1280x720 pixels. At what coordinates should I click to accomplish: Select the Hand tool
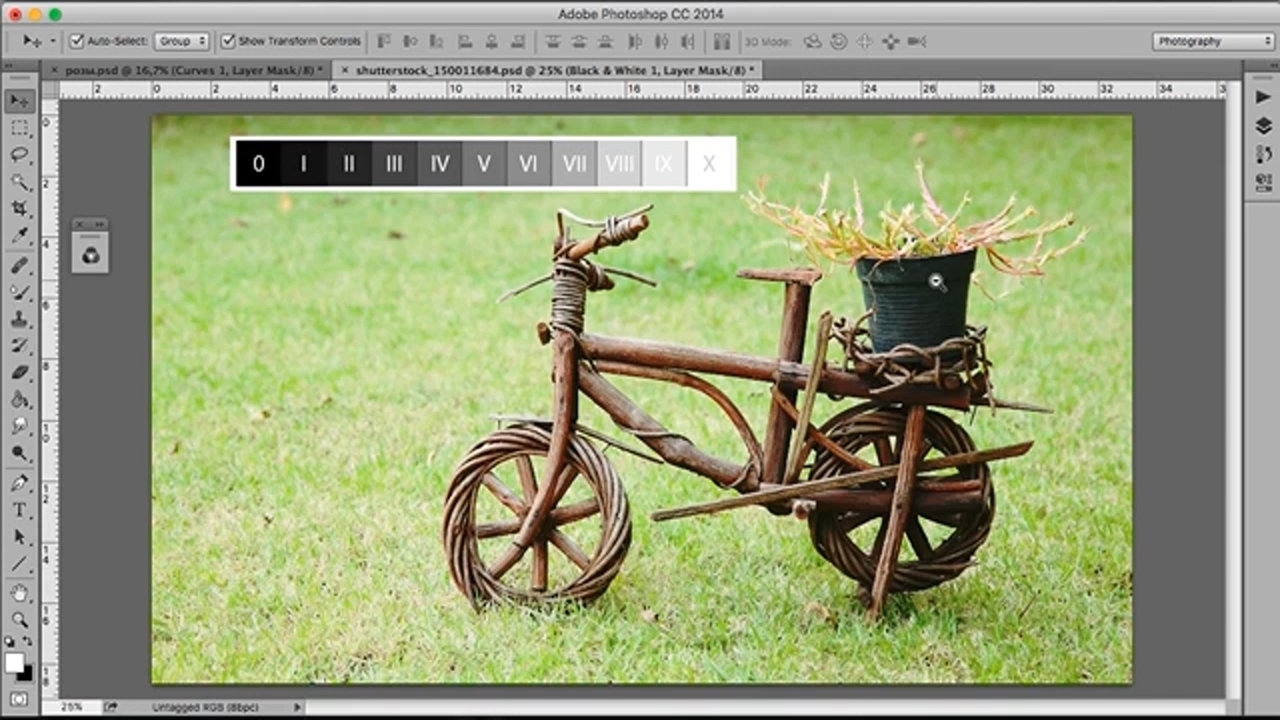click(19, 593)
